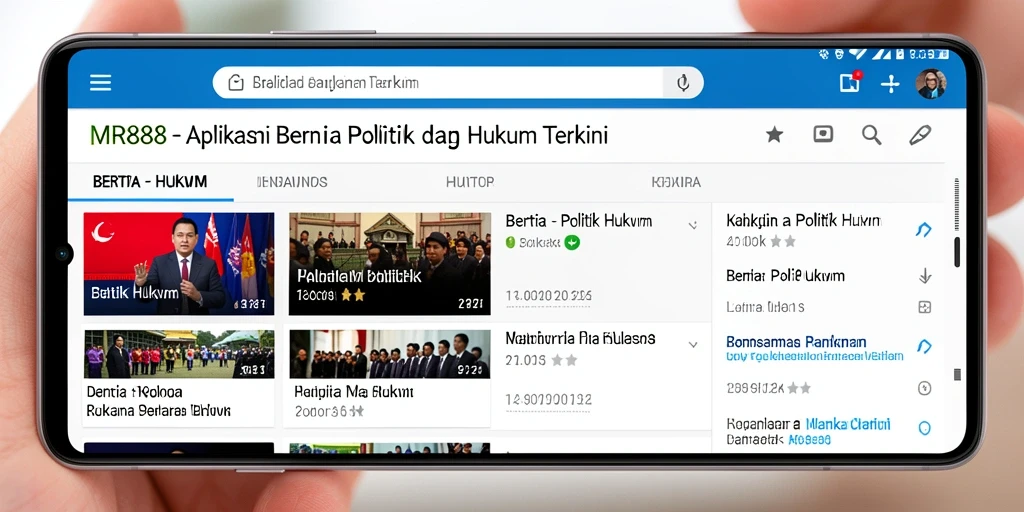1024x512 pixels.
Task: Open the notifications icon with red badge
Action: click(x=850, y=82)
